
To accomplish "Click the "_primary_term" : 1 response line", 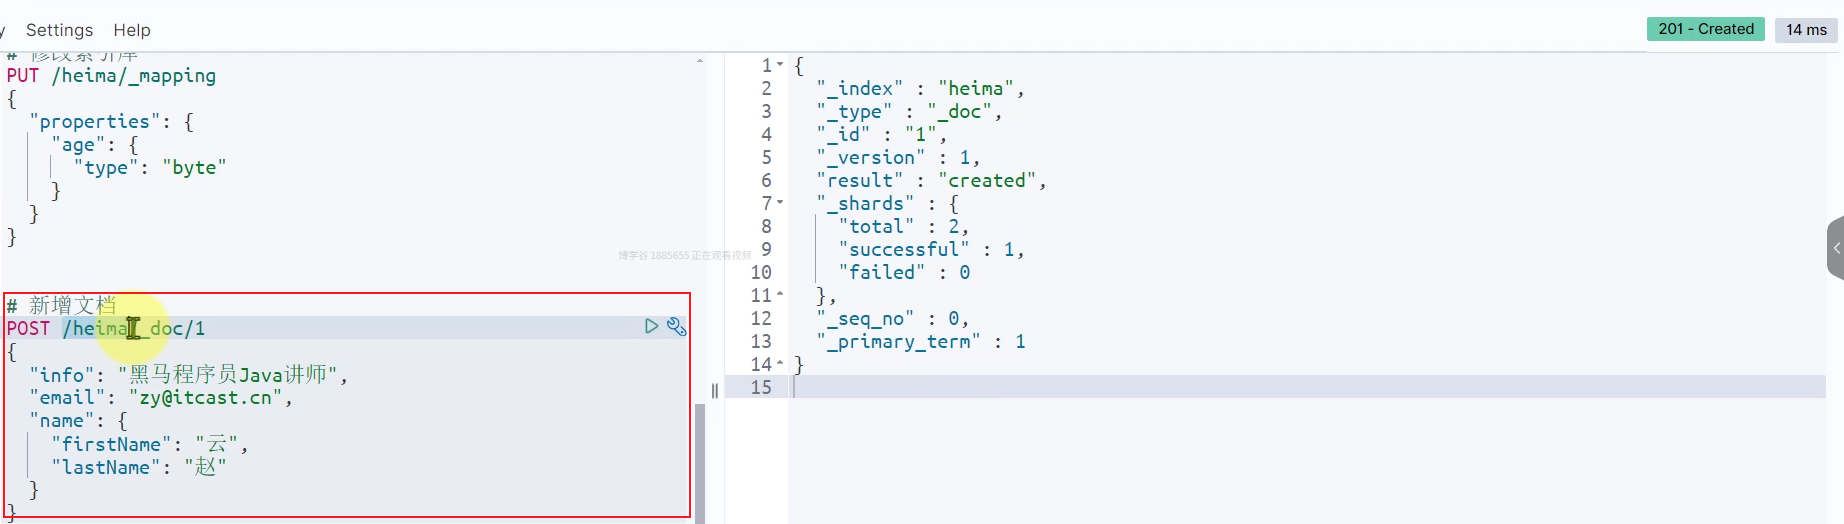I will tap(921, 341).
